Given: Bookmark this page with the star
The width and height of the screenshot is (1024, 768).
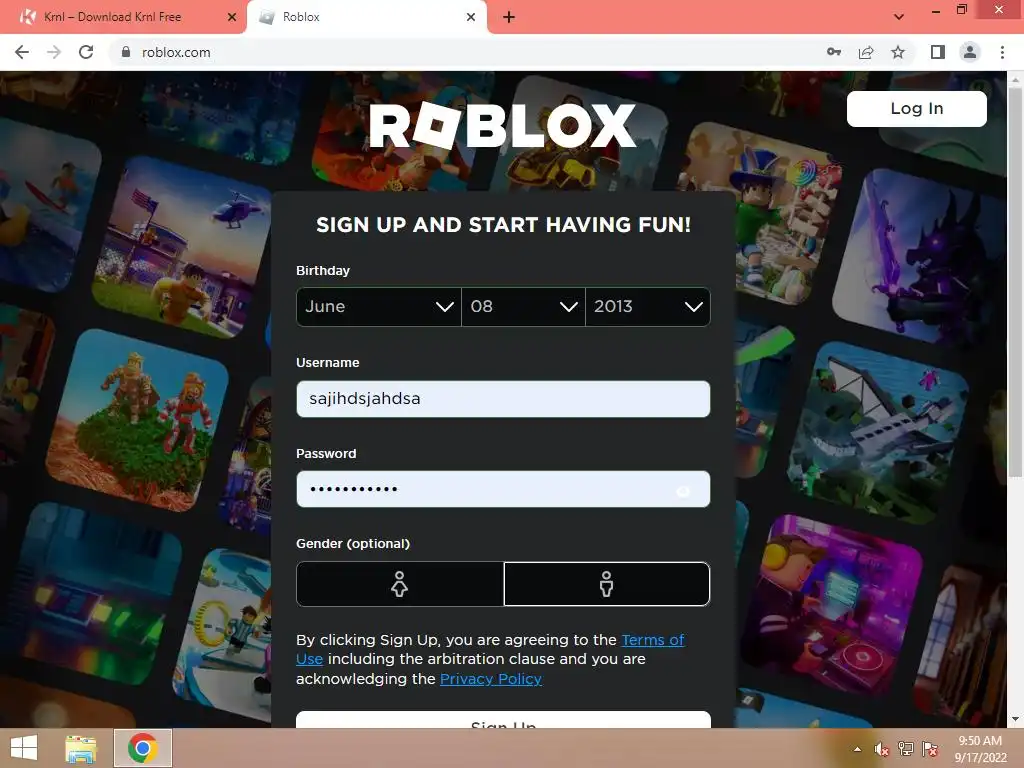Looking at the screenshot, I should (x=898, y=52).
